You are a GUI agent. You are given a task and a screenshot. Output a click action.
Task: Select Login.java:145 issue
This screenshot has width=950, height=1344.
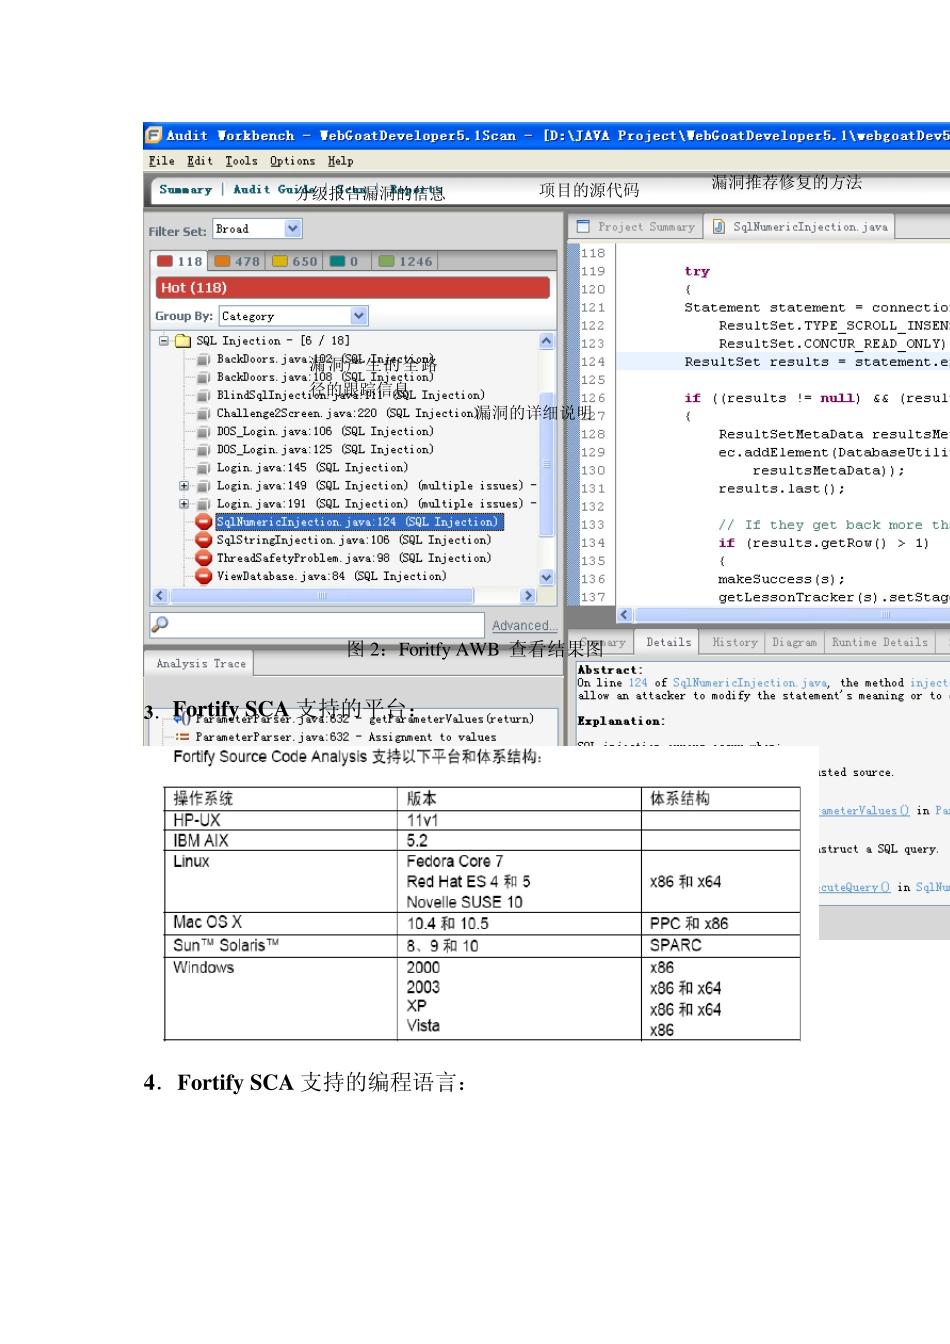click(312, 467)
